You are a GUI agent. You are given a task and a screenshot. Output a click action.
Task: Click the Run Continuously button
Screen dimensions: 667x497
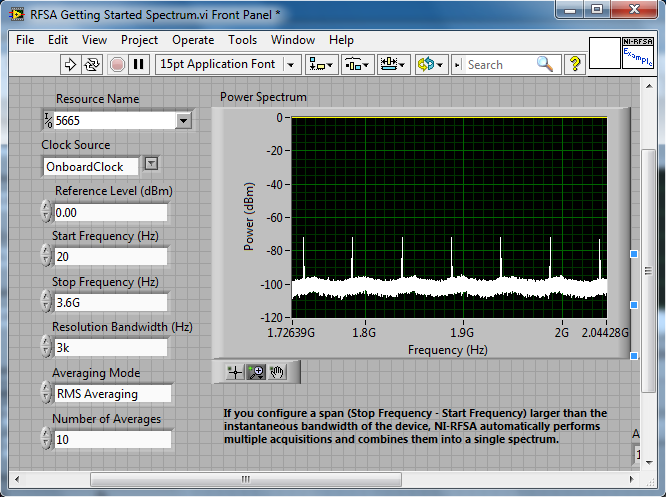[x=92, y=64]
